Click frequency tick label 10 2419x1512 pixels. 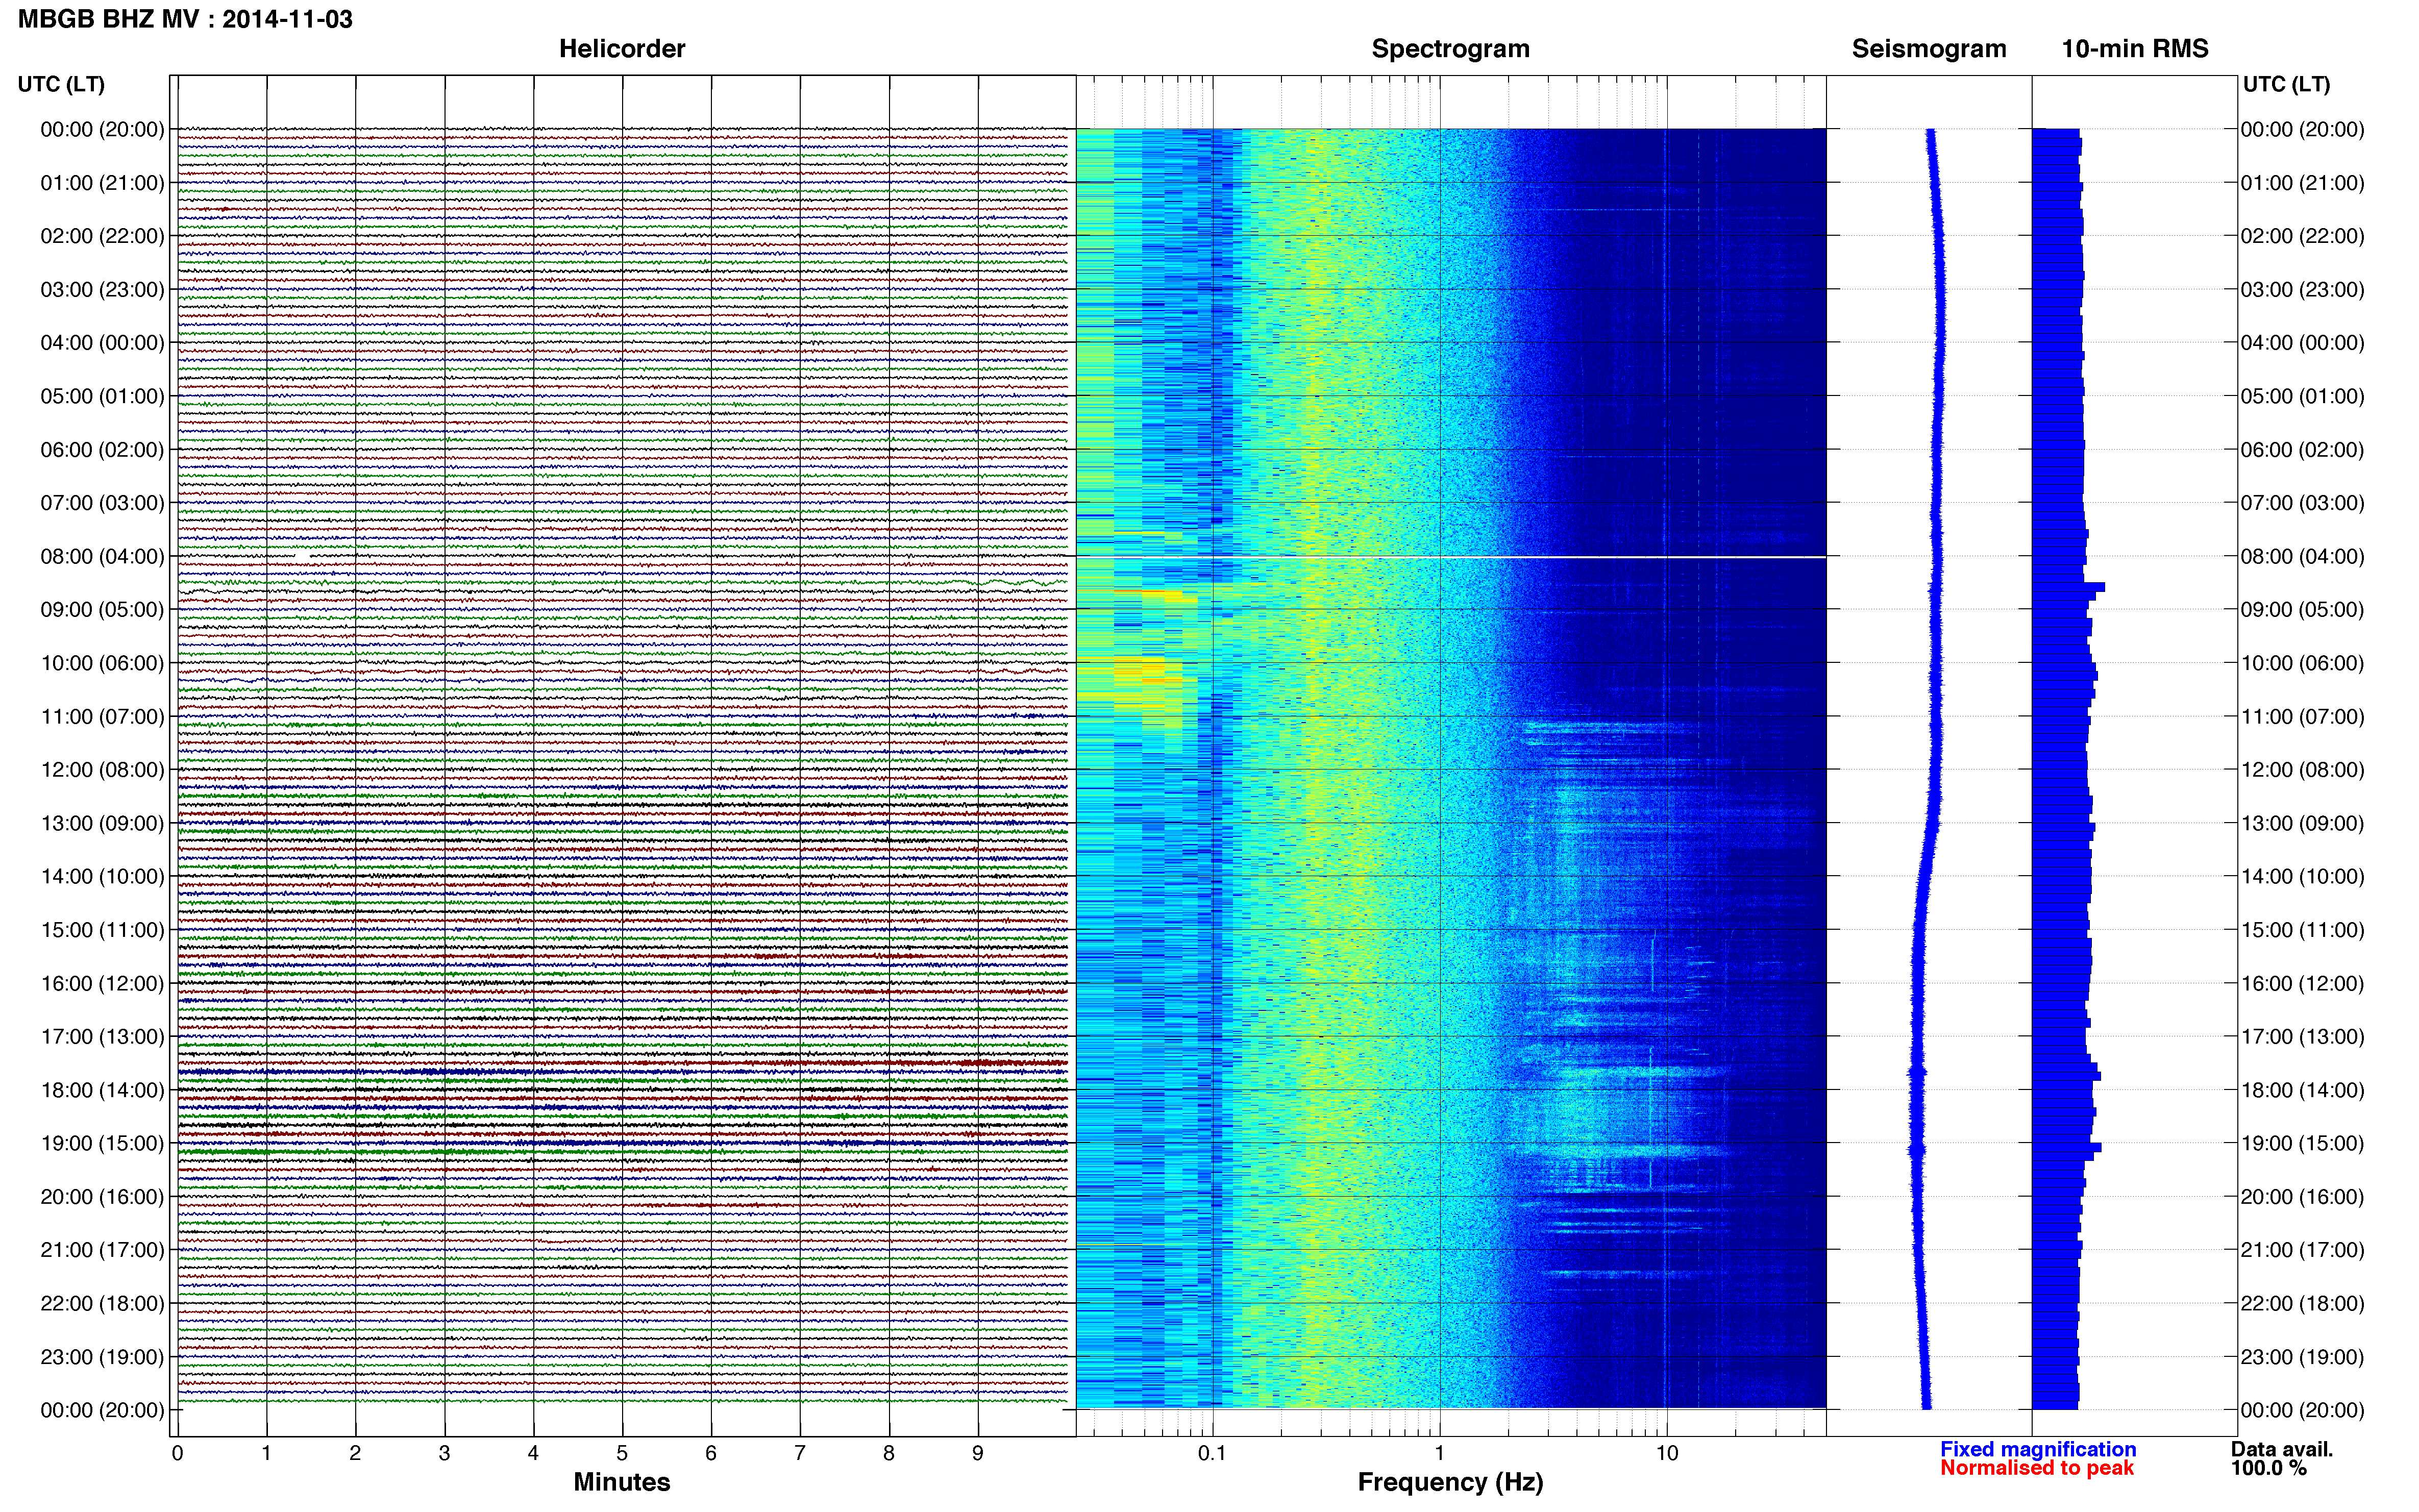click(x=1666, y=1453)
